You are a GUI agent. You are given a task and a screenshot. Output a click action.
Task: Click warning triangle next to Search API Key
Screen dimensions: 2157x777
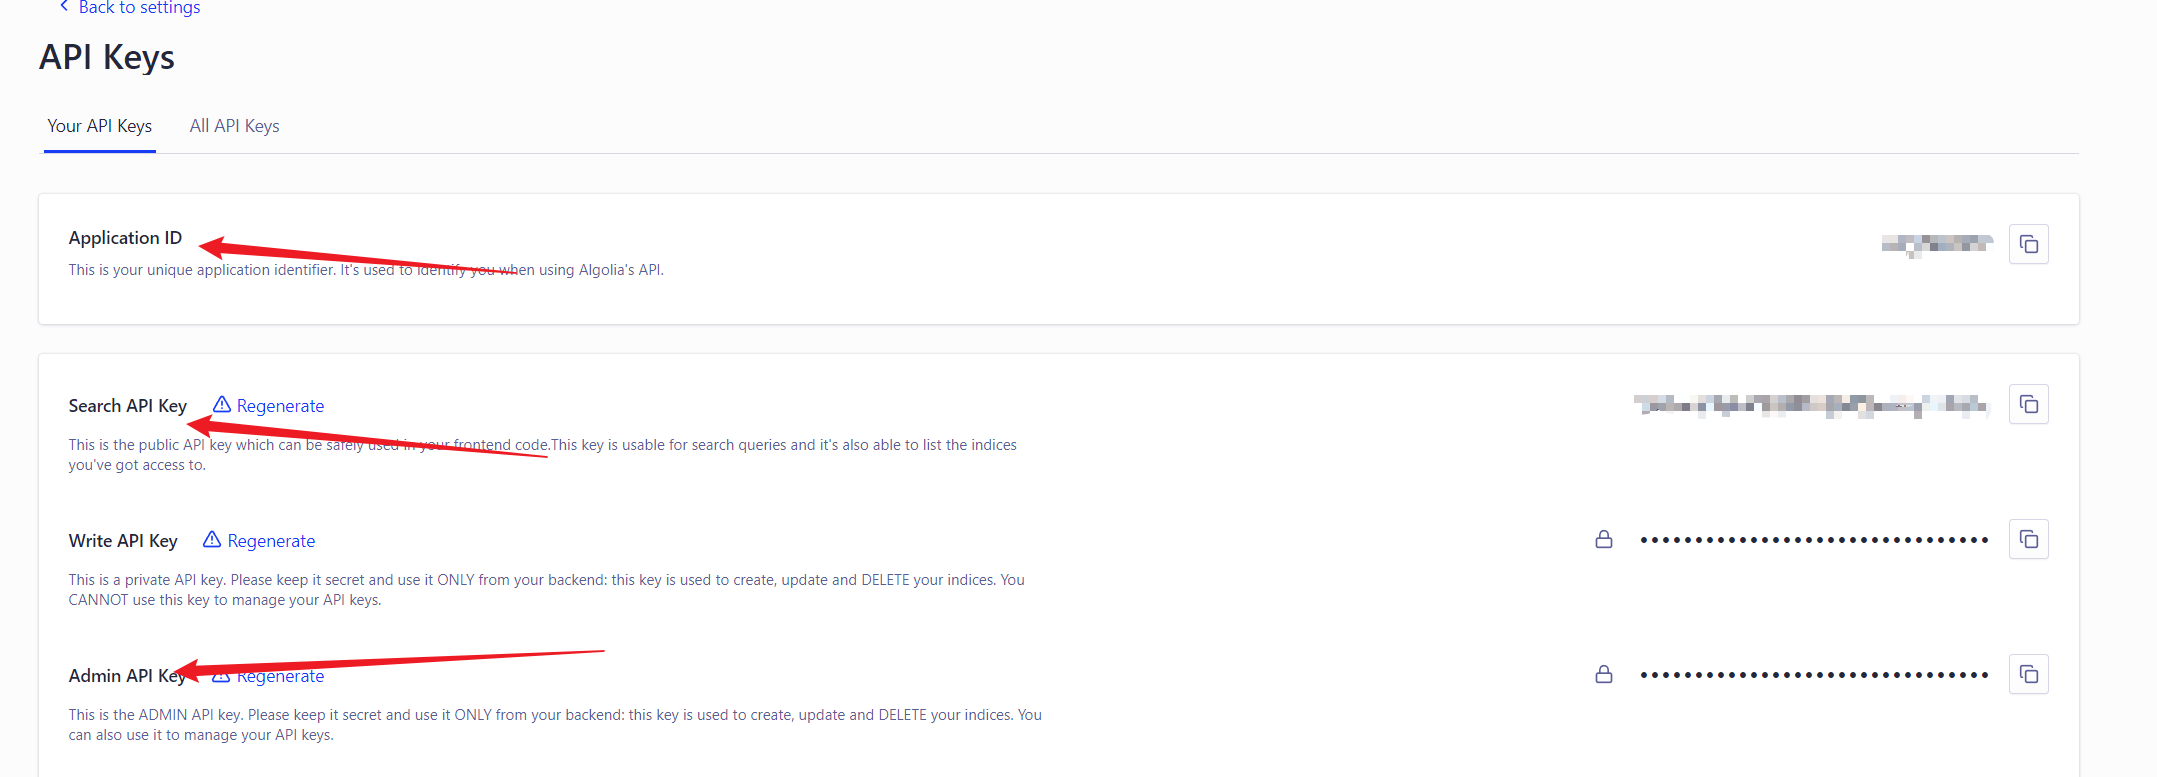pos(222,404)
